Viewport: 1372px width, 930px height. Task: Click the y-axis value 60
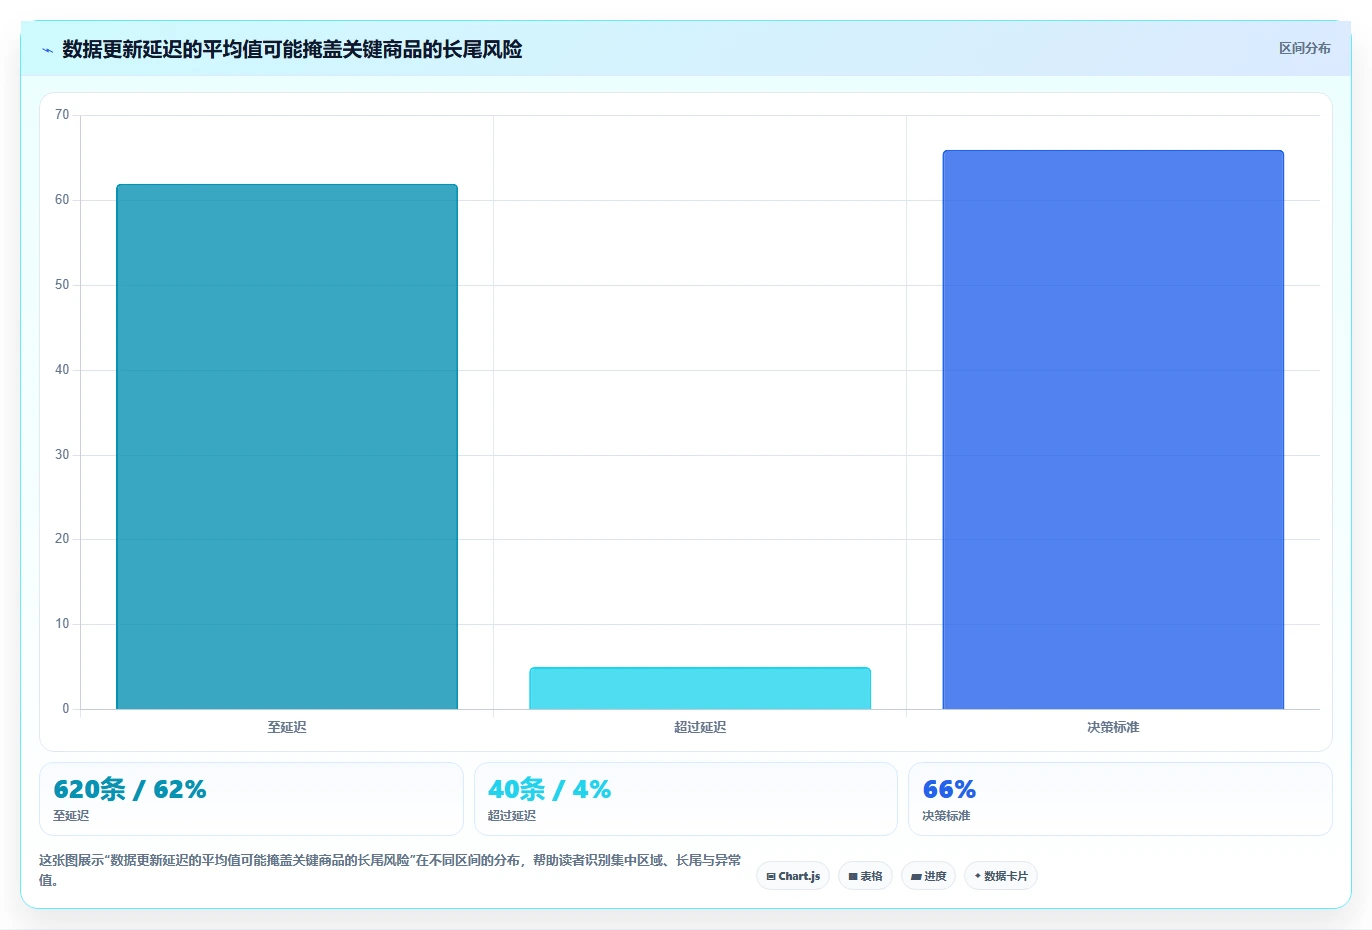[62, 200]
